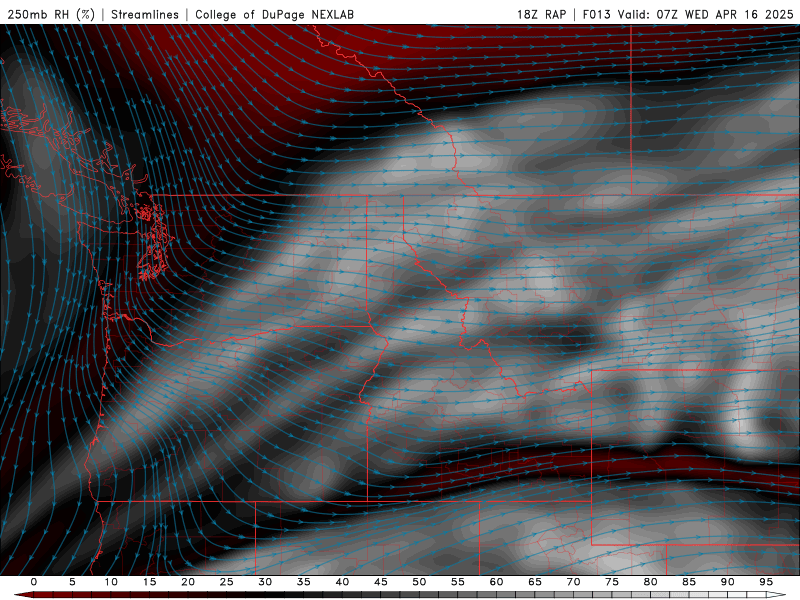Click the 65 label on the RH legend
Screen dimensions: 800x600
(x=535, y=582)
